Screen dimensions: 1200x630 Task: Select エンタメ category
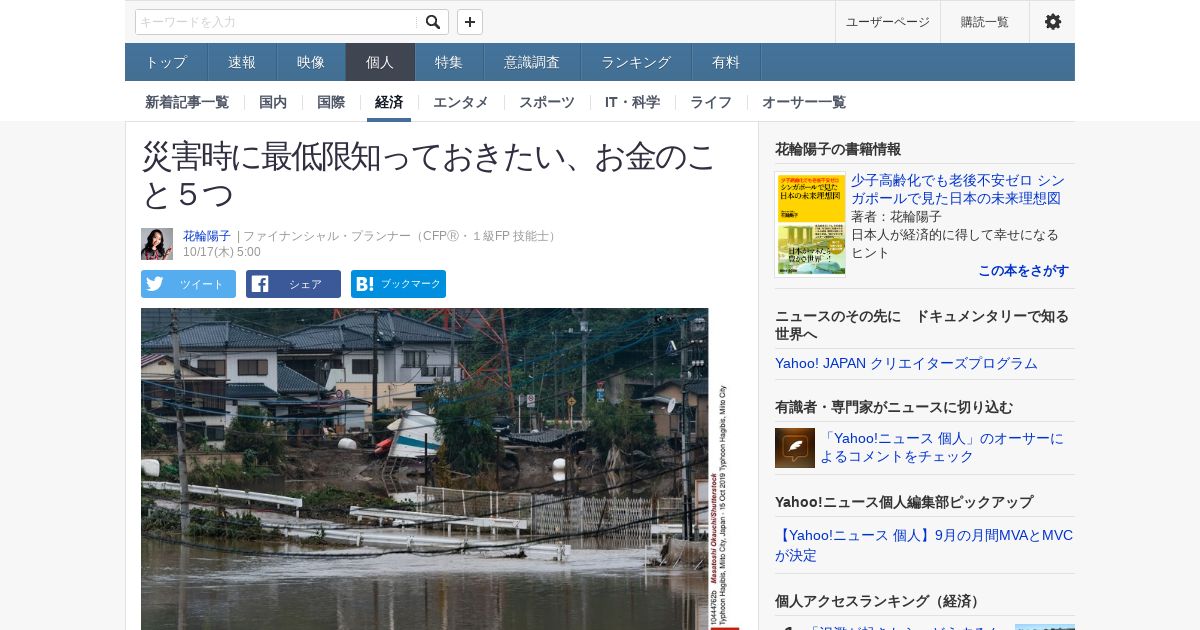461,102
